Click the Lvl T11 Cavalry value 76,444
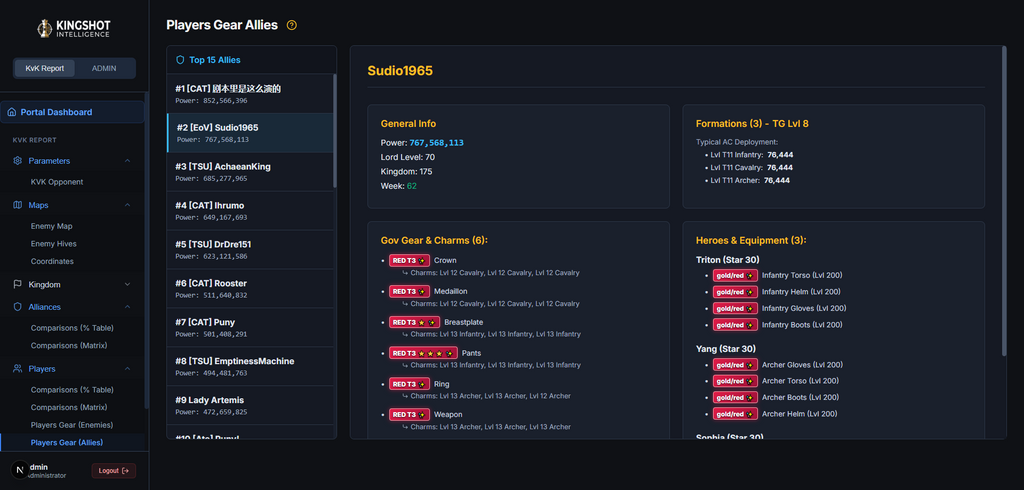The width and height of the screenshot is (1024, 490). point(780,168)
